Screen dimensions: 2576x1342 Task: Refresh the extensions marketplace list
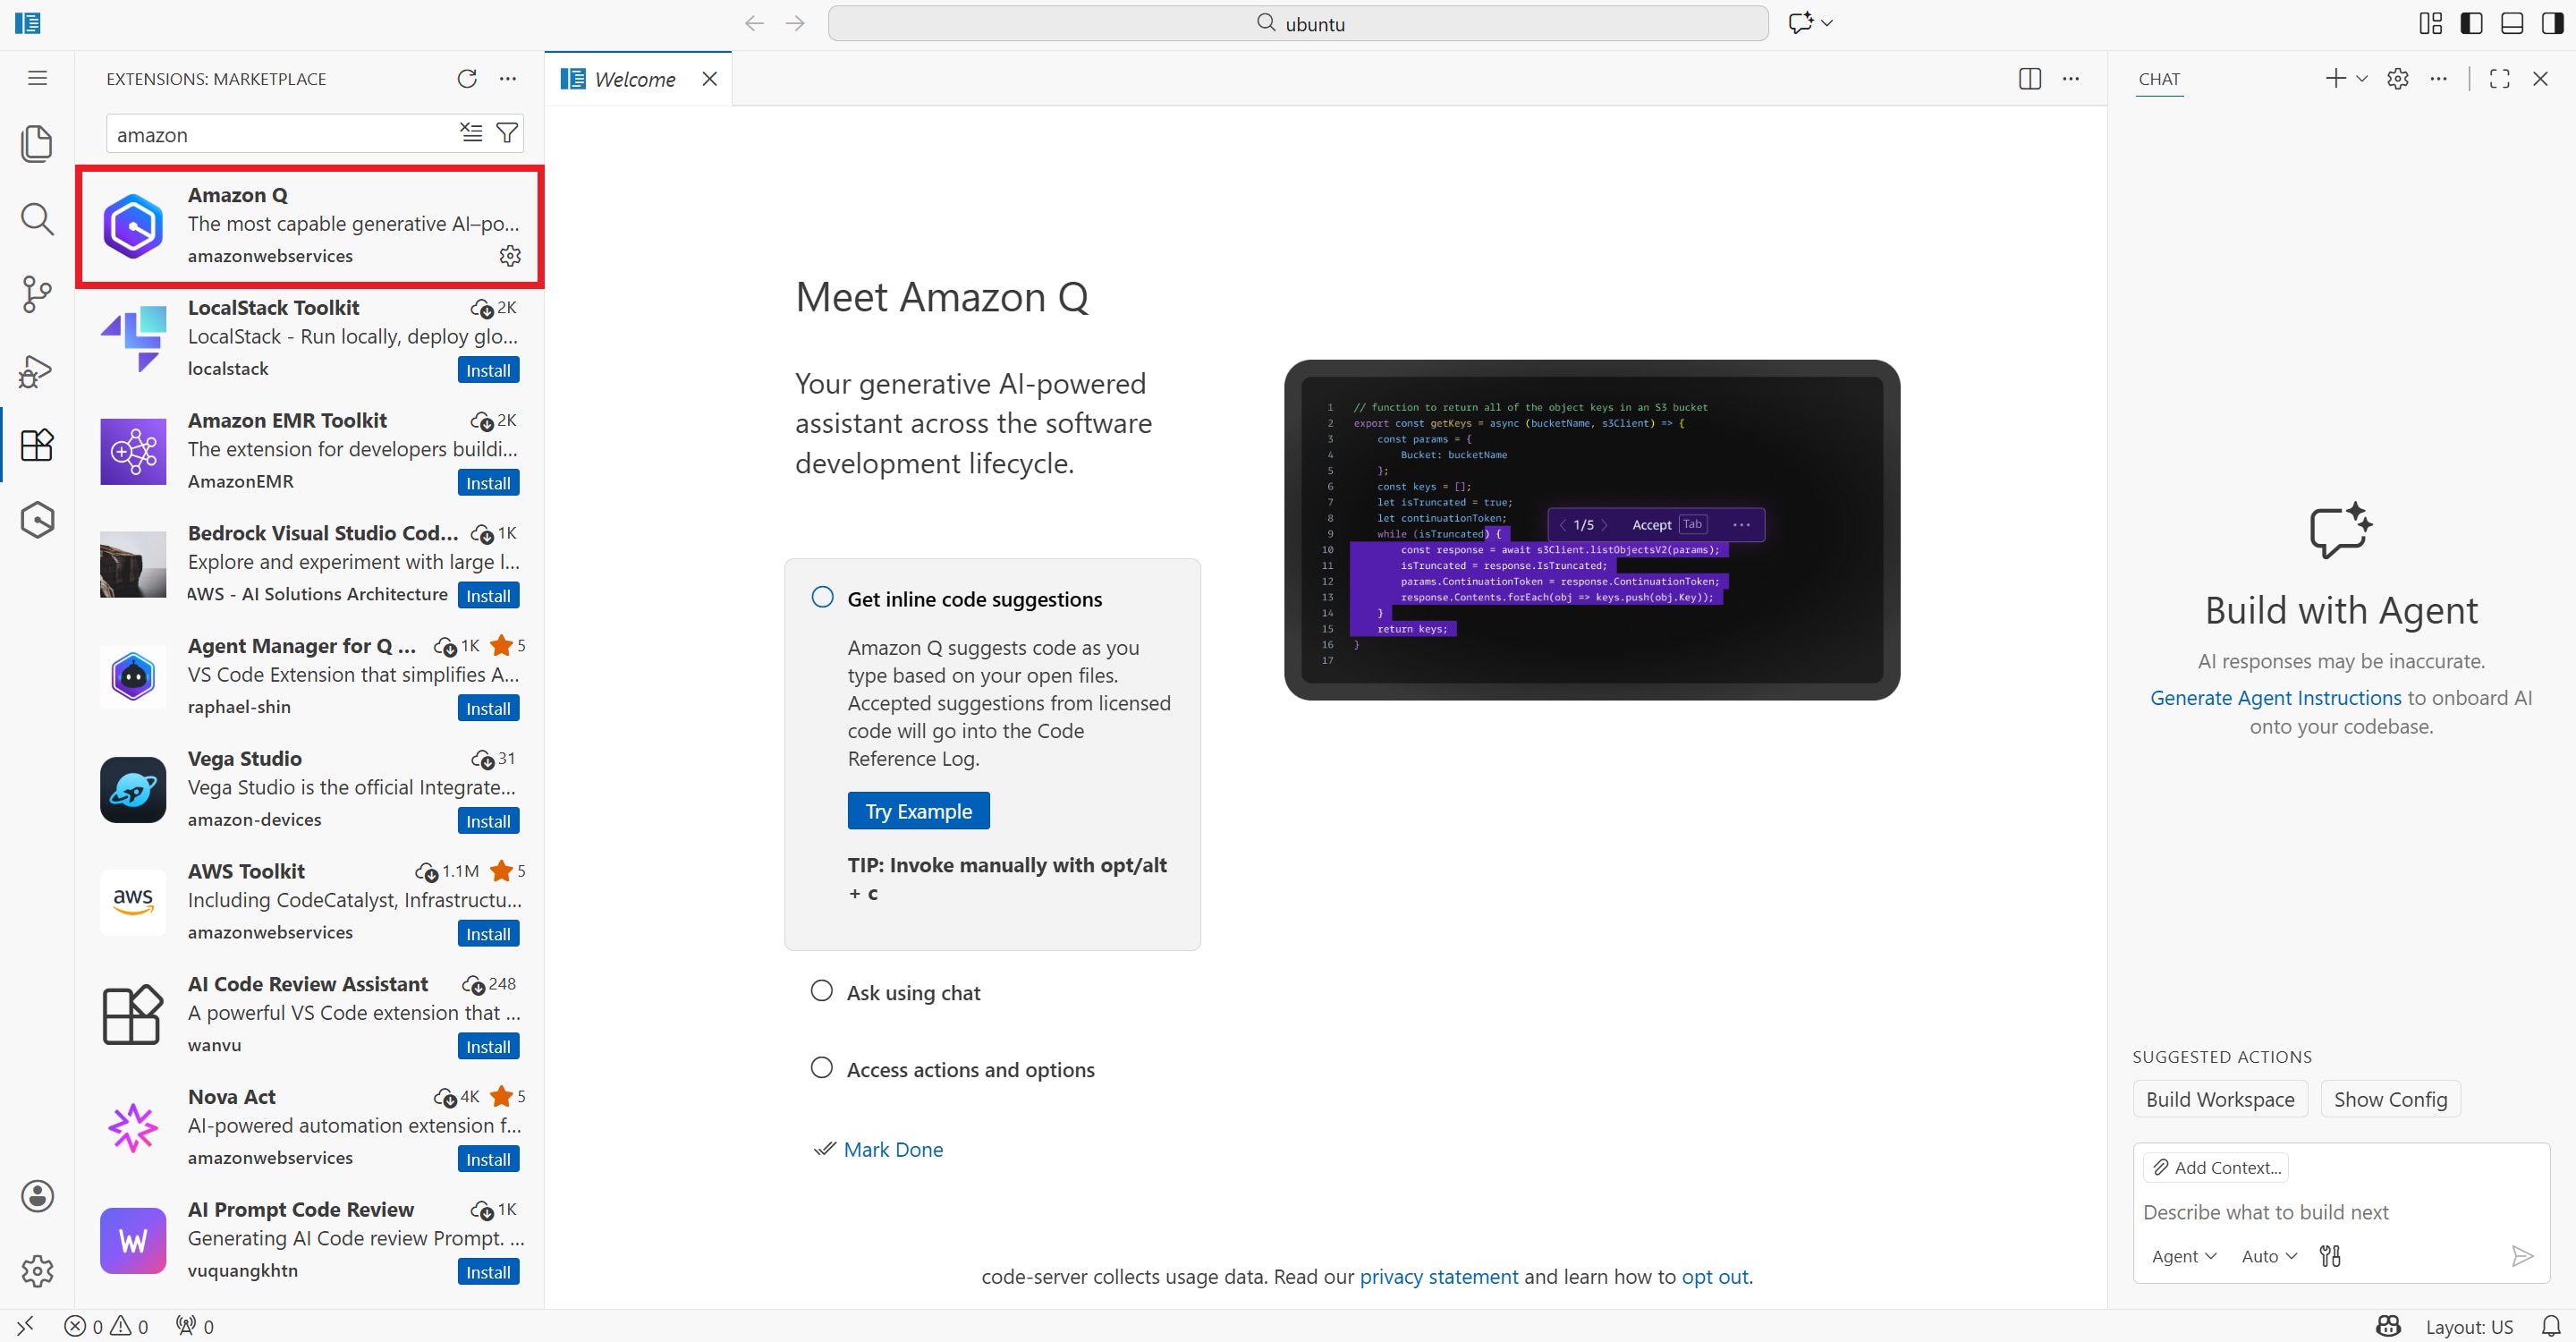click(467, 79)
